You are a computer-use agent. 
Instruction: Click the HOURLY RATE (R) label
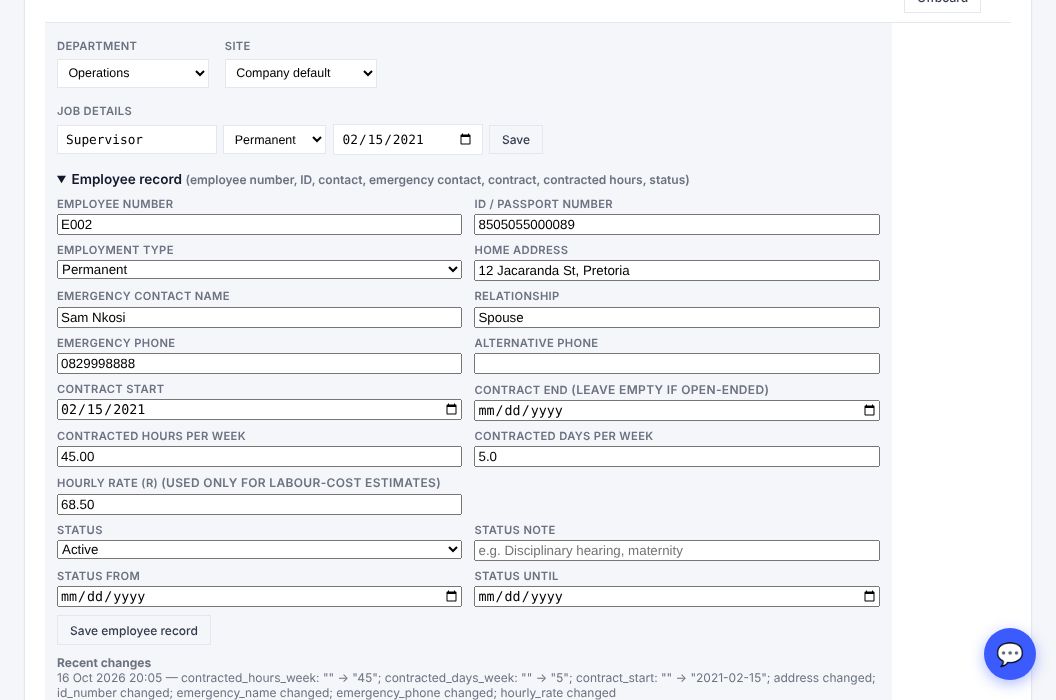(x=249, y=482)
